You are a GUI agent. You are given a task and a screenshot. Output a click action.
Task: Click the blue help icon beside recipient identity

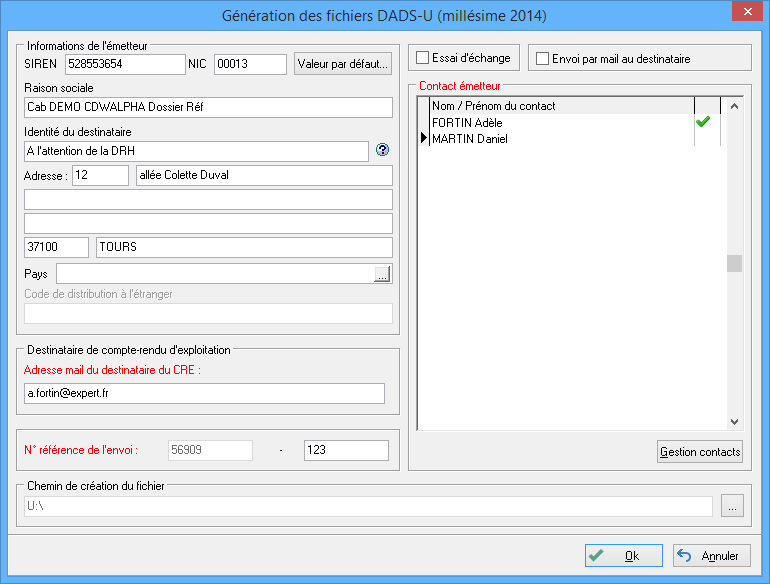pyautogui.click(x=381, y=151)
